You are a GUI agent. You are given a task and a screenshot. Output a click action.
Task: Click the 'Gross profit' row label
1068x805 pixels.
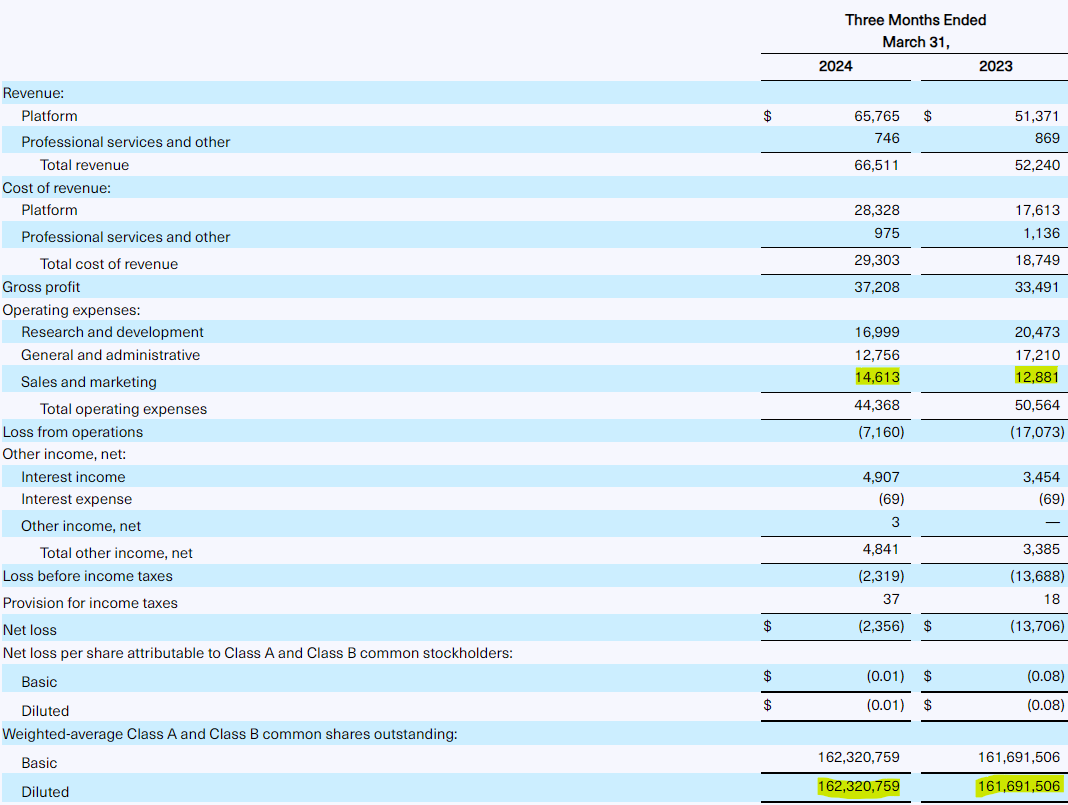point(41,287)
